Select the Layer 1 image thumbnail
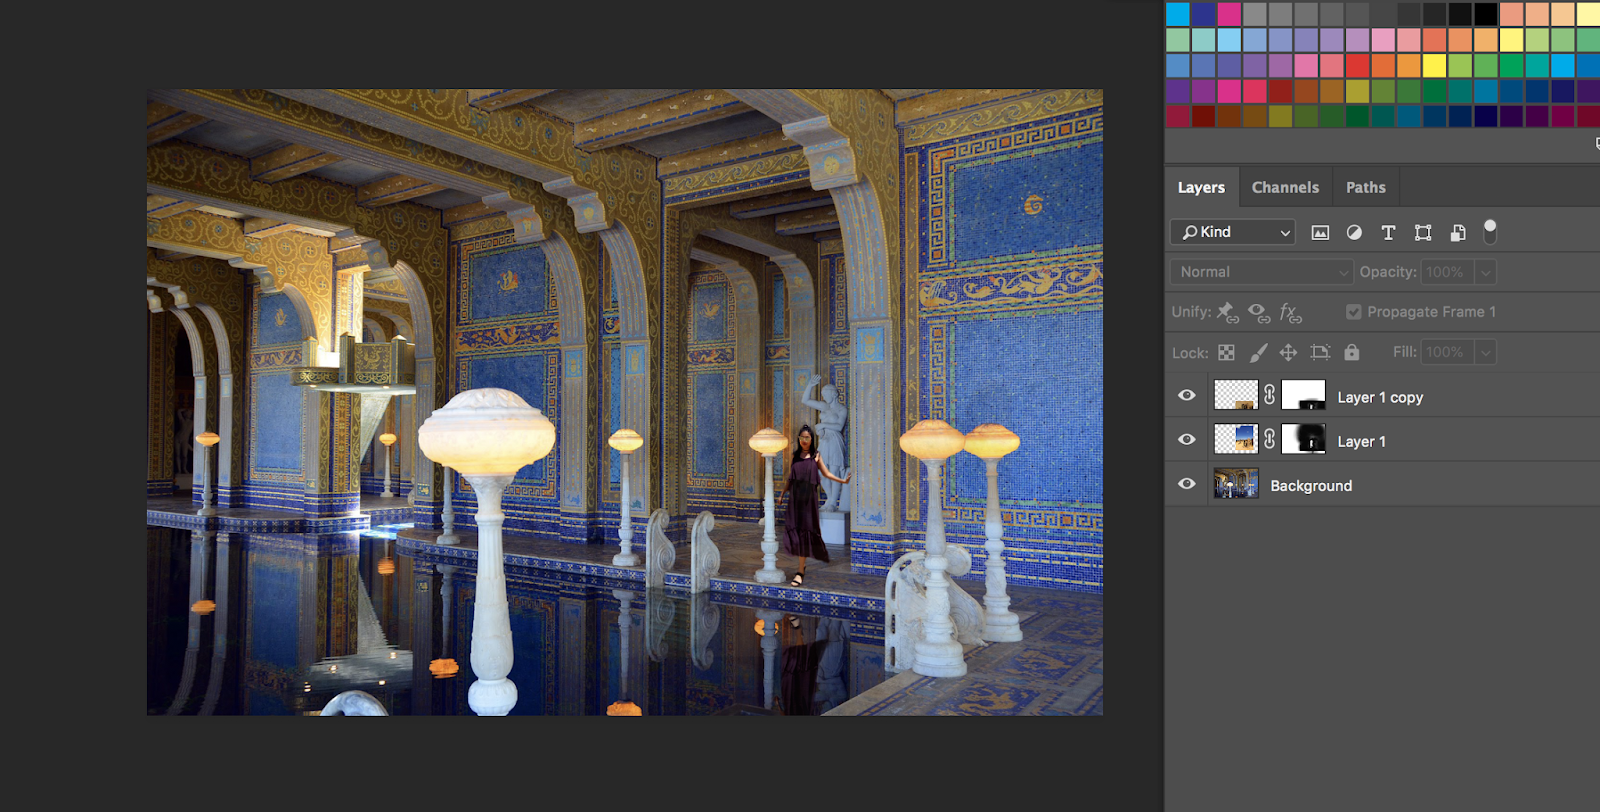The height and width of the screenshot is (812, 1600). click(1236, 439)
